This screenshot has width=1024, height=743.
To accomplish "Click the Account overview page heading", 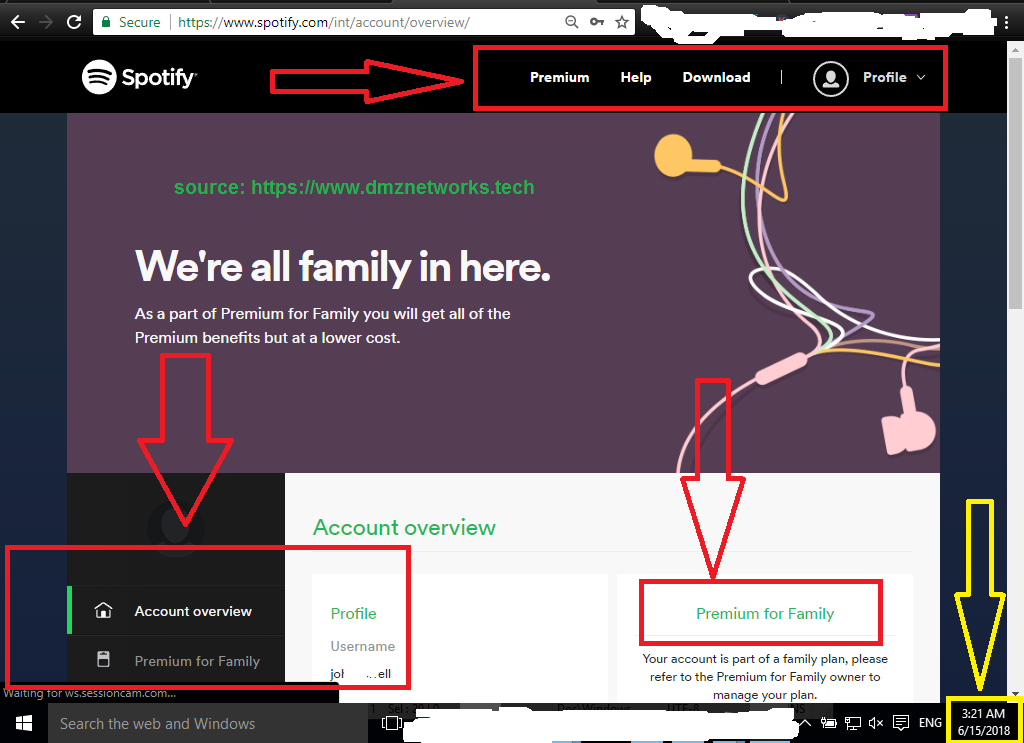I will point(404,527).
